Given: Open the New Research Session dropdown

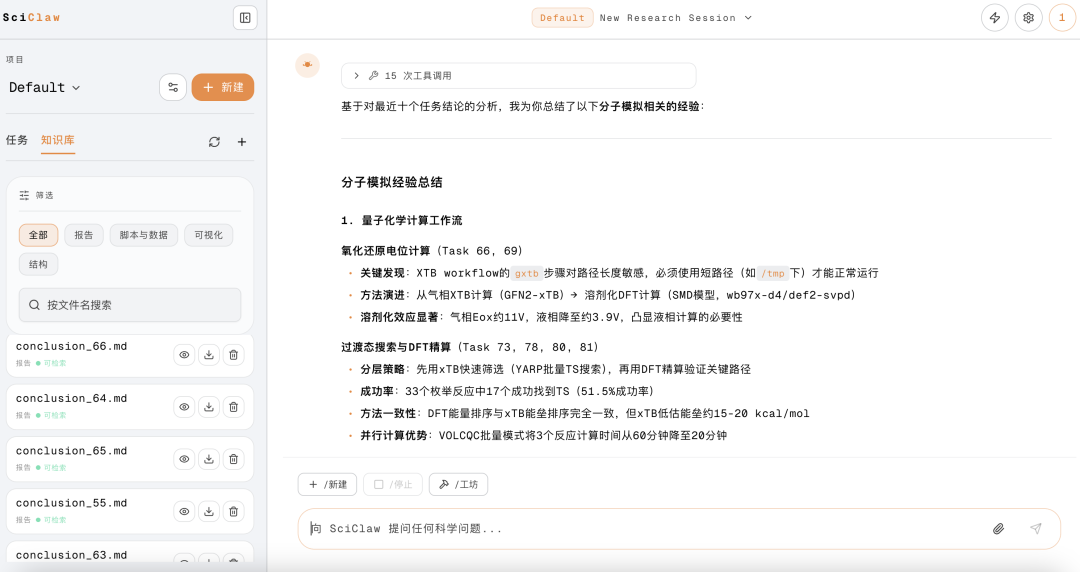Looking at the screenshot, I should (x=675, y=18).
